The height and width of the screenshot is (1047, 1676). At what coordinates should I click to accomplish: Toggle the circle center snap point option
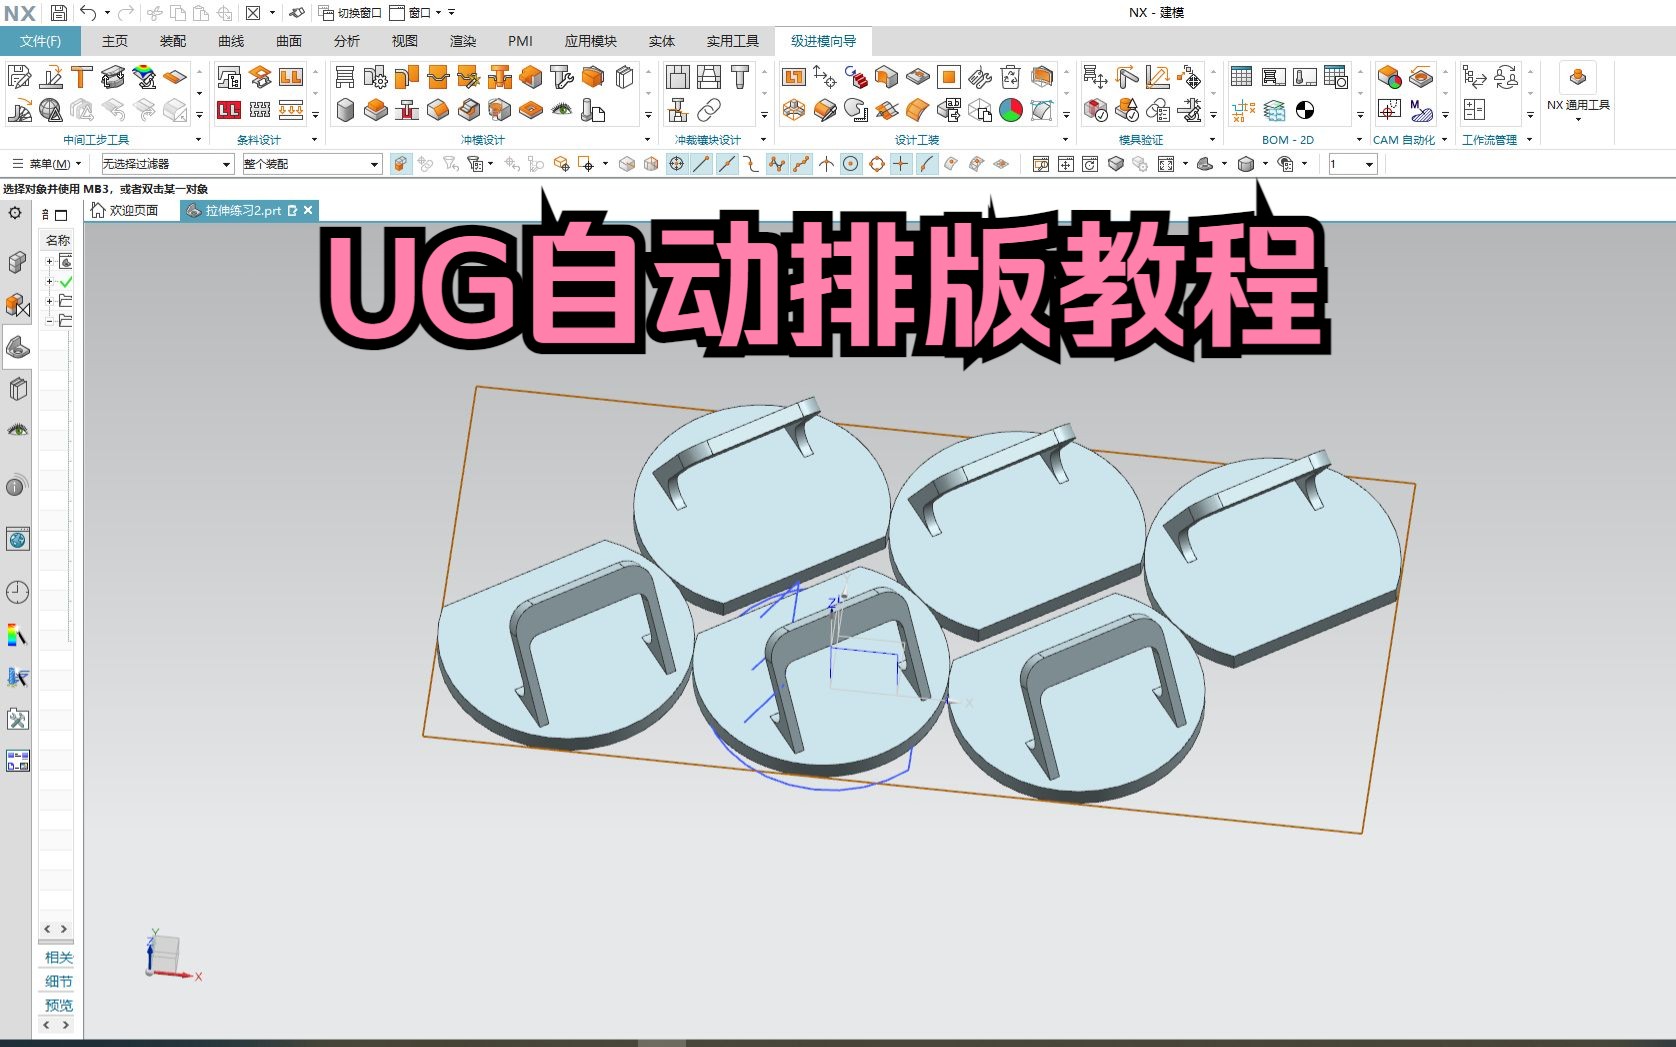click(851, 164)
